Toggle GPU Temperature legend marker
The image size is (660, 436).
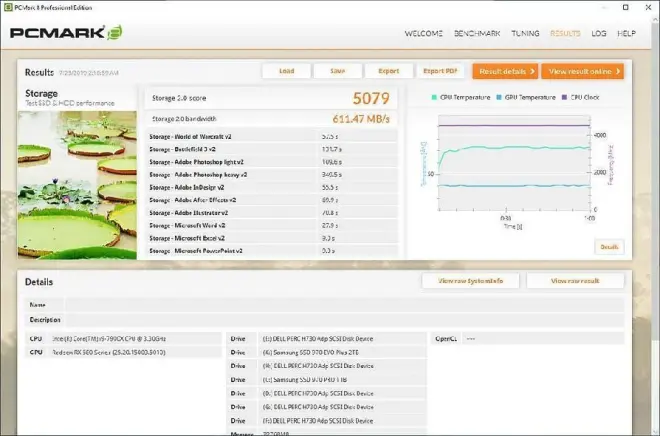498,98
